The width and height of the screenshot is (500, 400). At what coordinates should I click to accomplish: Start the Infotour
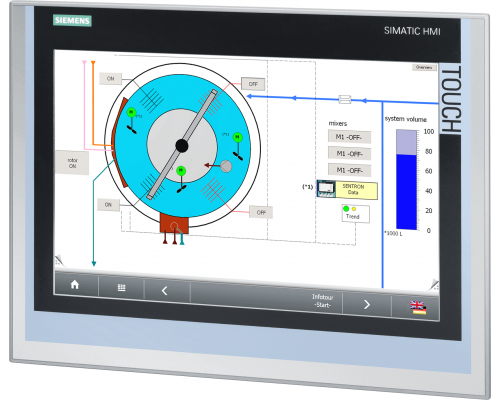pyautogui.click(x=322, y=301)
